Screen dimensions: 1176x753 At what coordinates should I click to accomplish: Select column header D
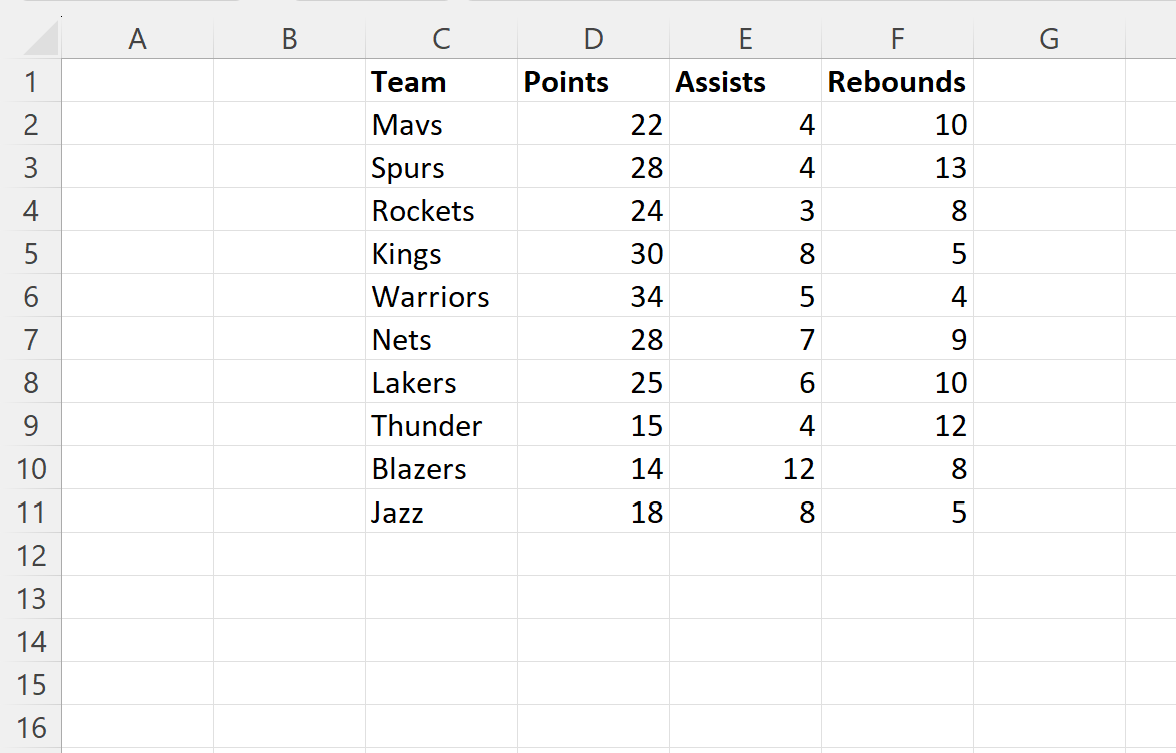(x=593, y=38)
